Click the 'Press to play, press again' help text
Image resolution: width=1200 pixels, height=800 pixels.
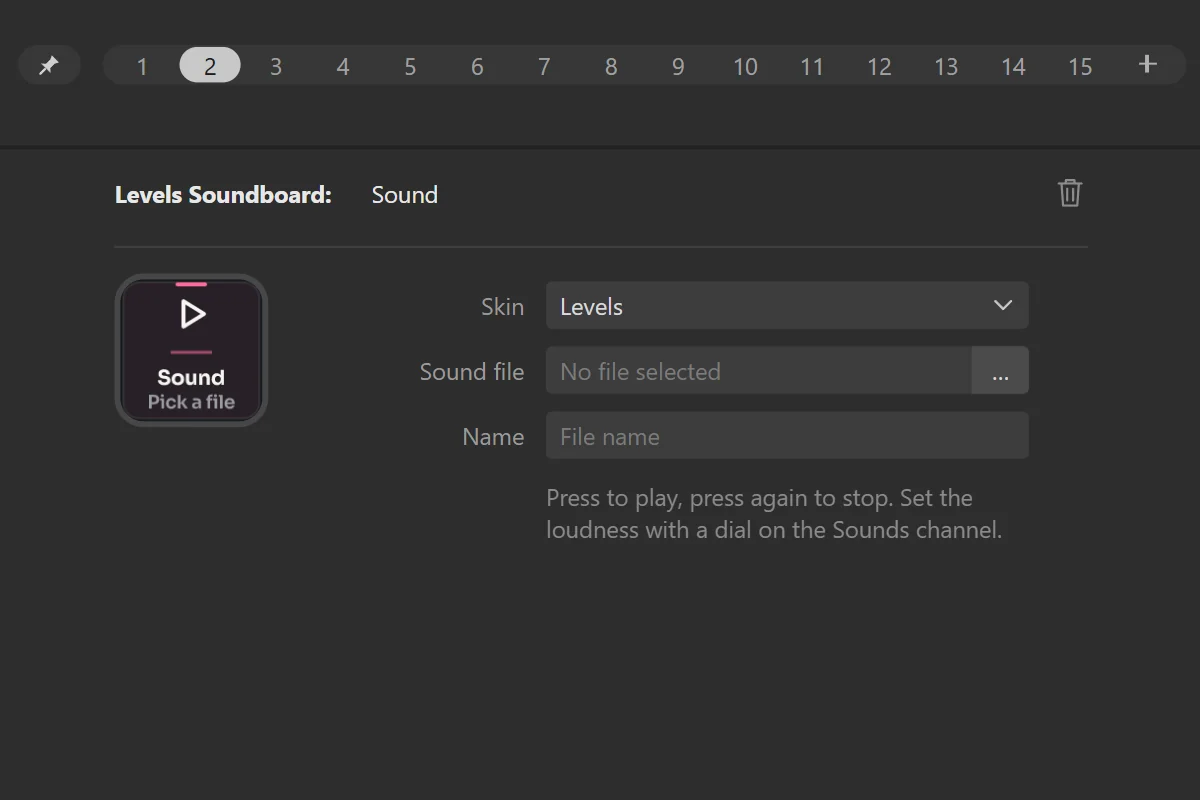[x=774, y=513]
